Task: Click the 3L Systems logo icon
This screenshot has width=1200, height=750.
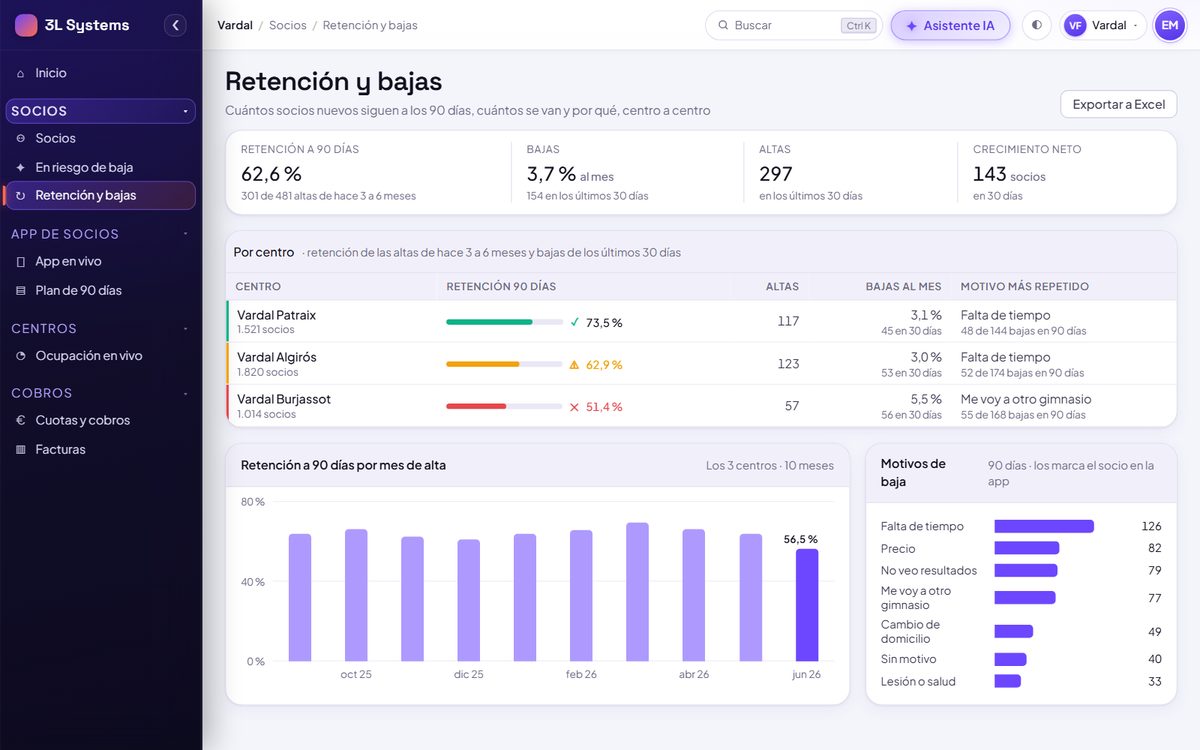Action: pyautogui.click(x=26, y=25)
